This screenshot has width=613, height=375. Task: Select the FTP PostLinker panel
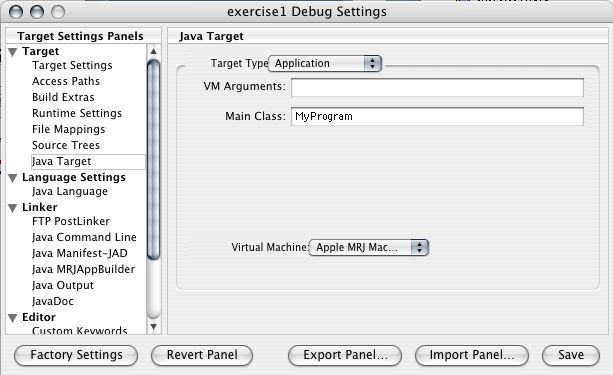[71, 221]
